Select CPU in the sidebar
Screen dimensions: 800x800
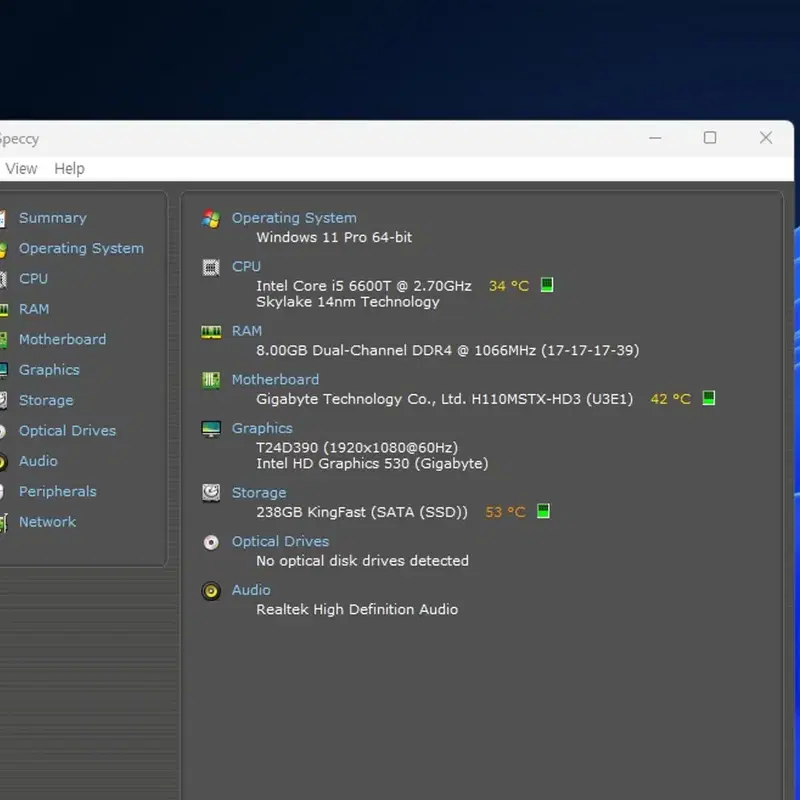[33, 279]
